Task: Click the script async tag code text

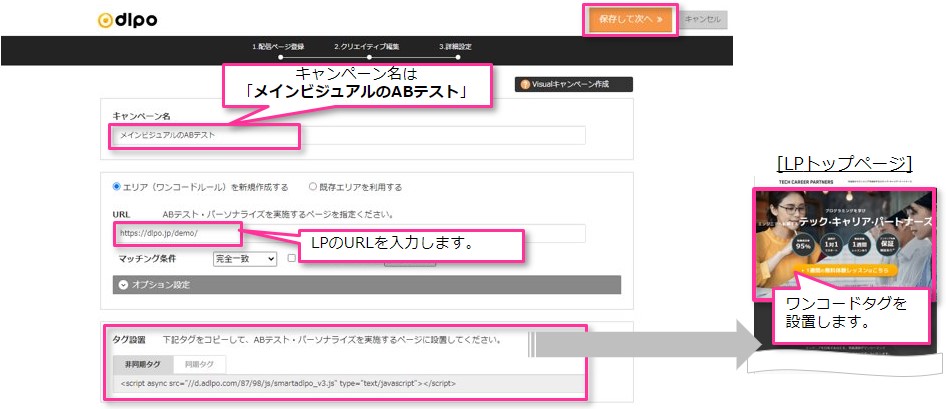Action: click(x=288, y=384)
